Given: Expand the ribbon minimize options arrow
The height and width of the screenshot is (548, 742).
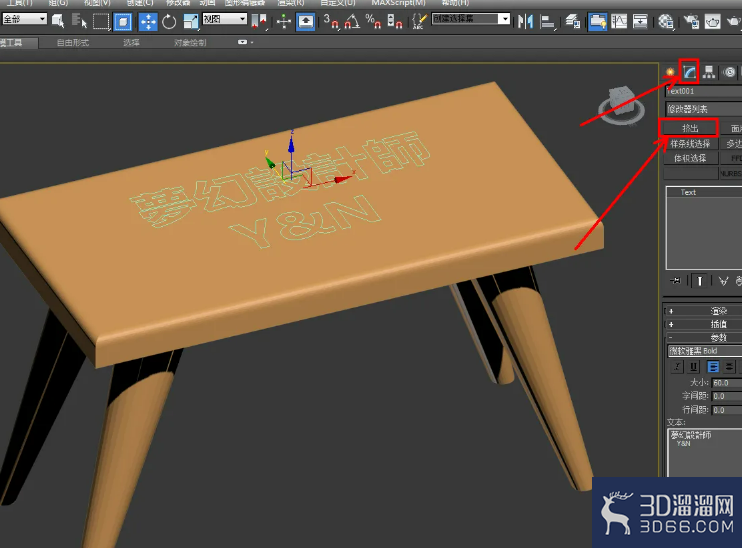Looking at the screenshot, I should pos(245,42).
